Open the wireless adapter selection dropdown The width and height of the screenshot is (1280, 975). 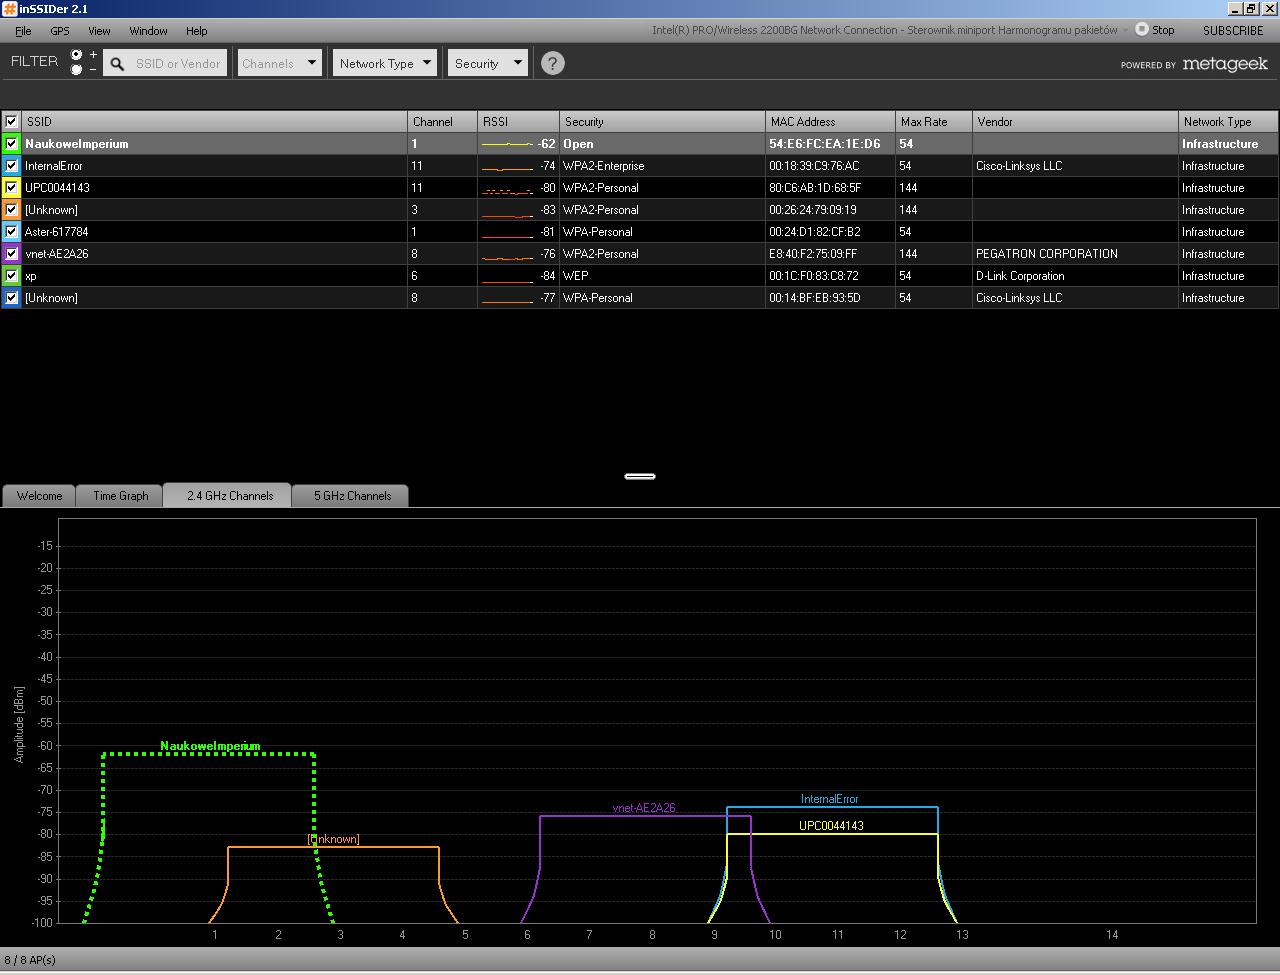pyautogui.click(x=1125, y=30)
